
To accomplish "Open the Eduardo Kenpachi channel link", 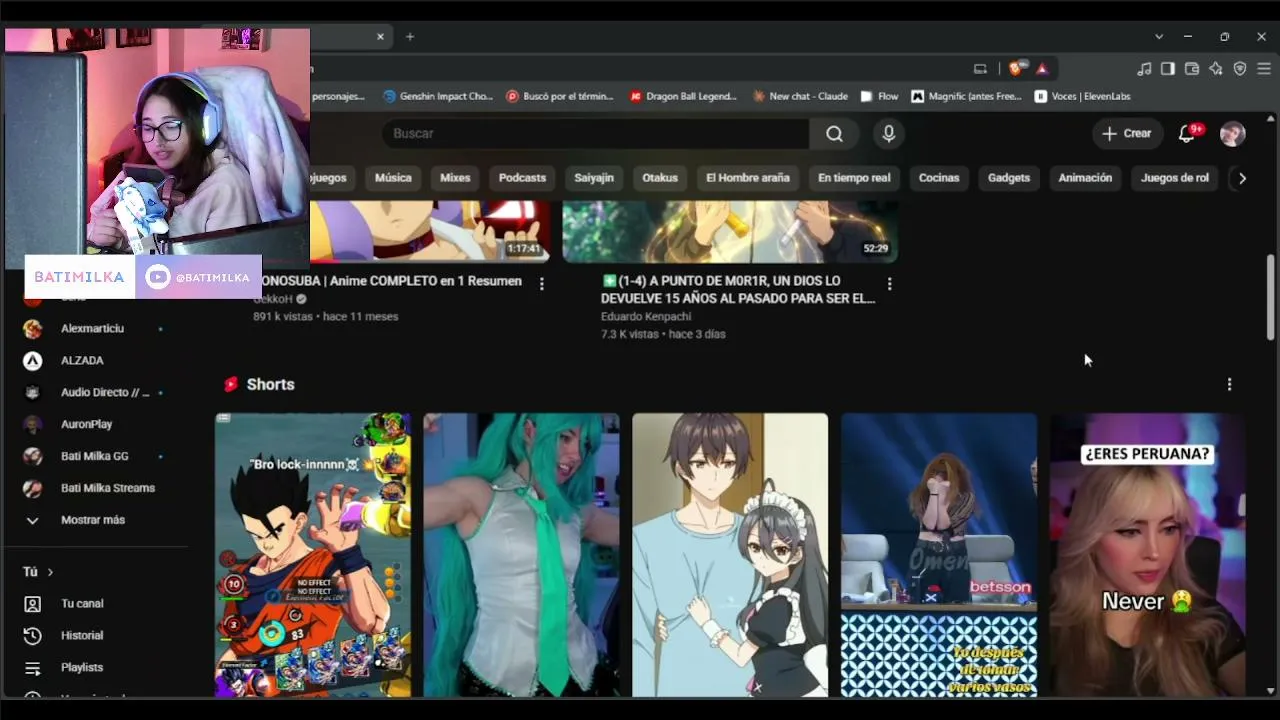I will tap(645, 316).
